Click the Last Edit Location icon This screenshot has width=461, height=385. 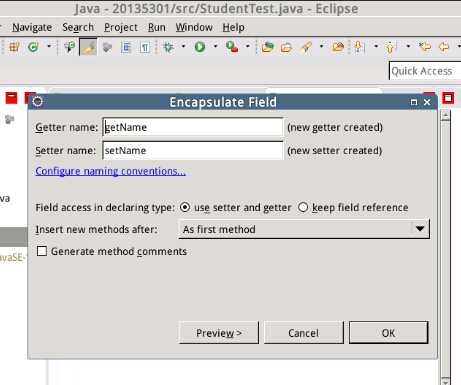click(425, 47)
